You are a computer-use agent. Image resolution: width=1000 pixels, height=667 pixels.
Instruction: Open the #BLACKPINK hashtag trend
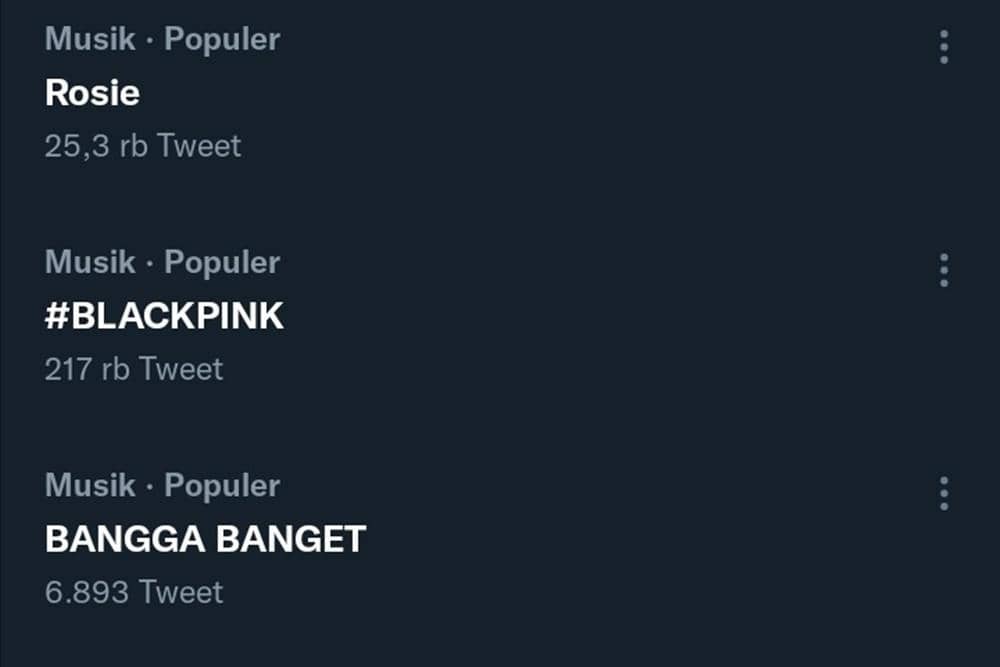[x=164, y=315]
